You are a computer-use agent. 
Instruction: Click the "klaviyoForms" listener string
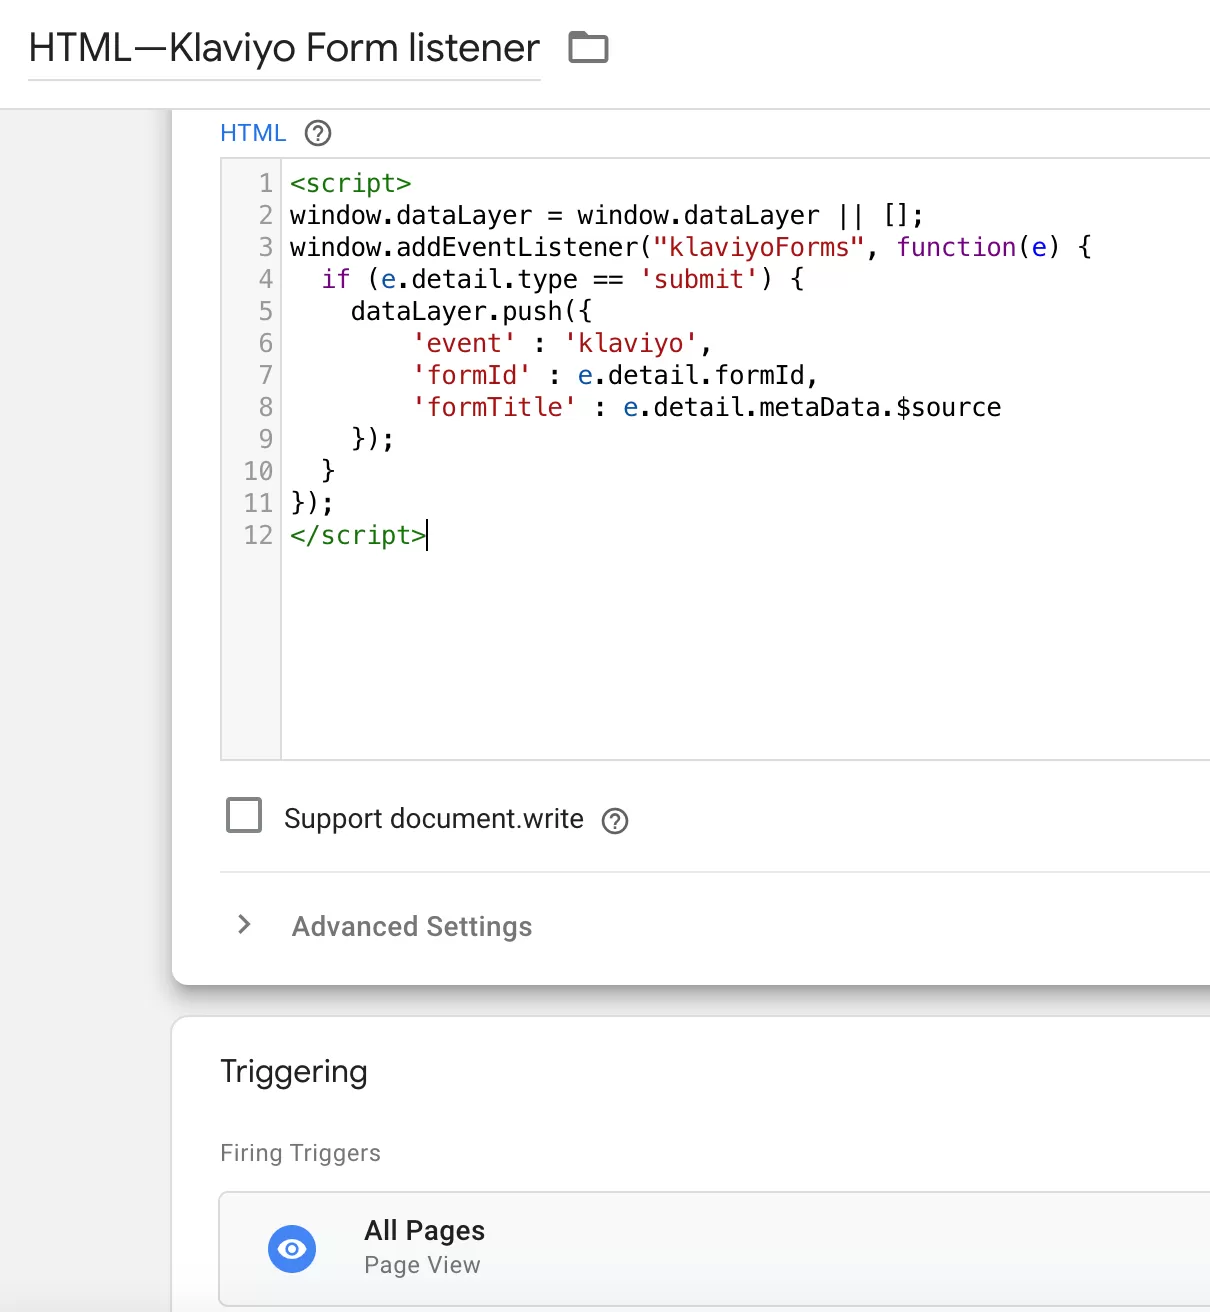(757, 247)
